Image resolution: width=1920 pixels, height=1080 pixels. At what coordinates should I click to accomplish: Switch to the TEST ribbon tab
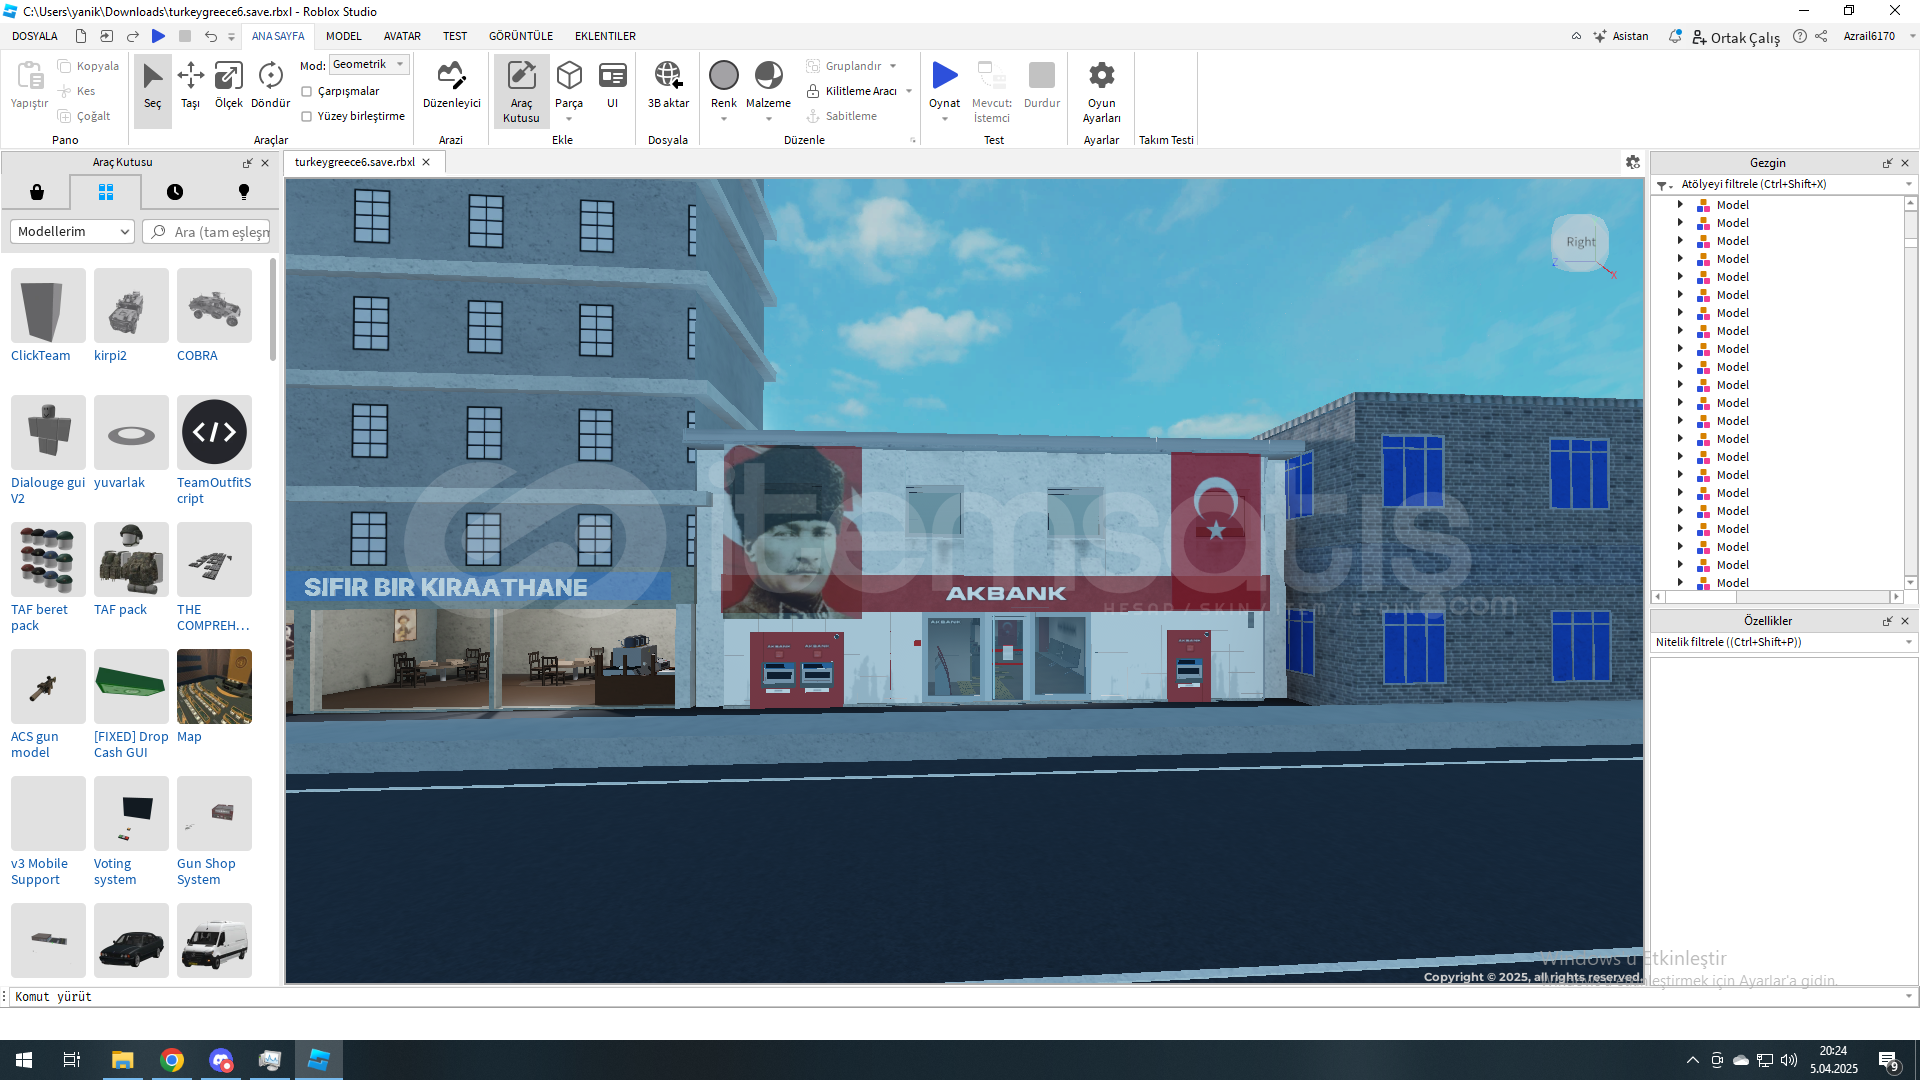click(455, 36)
